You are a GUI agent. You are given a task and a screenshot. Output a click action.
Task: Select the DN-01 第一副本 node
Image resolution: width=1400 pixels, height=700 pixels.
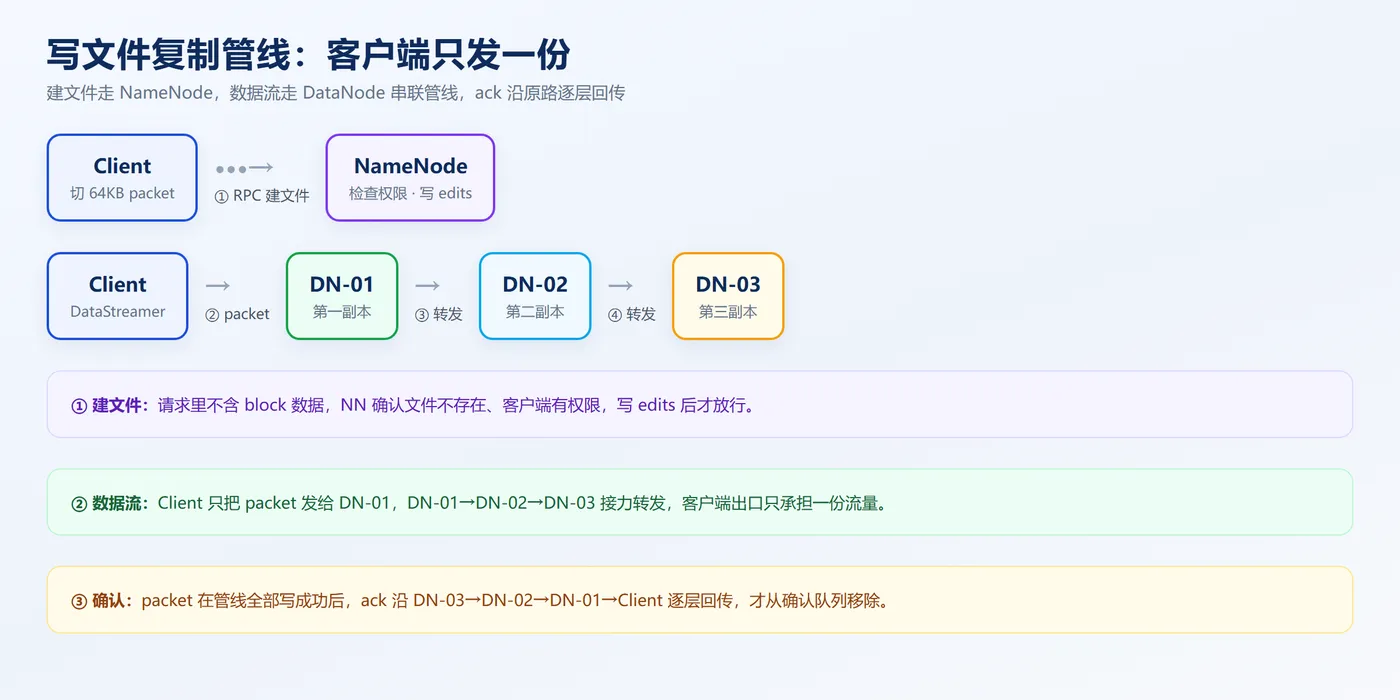point(342,296)
